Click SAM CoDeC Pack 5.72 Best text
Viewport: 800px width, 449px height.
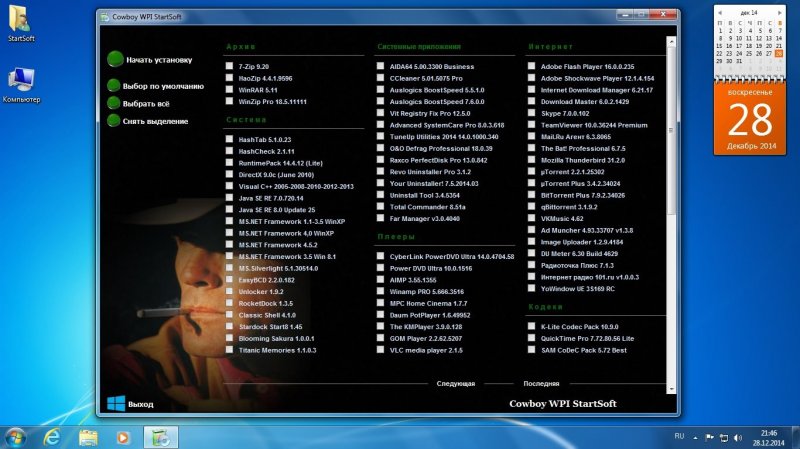click(x=584, y=350)
